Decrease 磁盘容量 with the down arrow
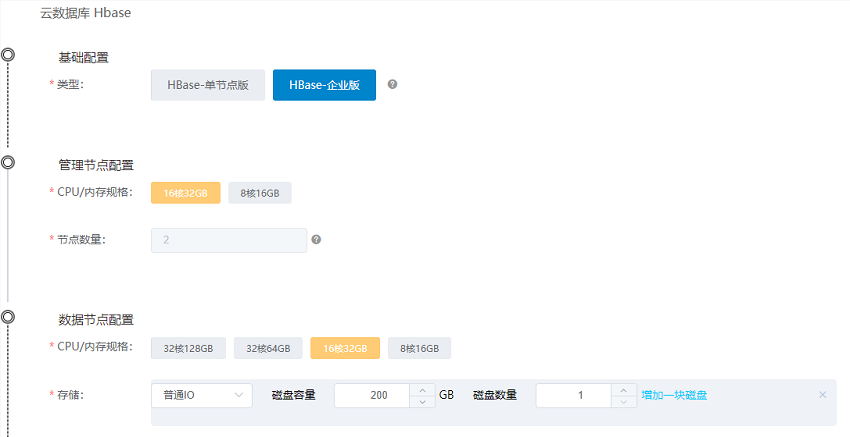850x437 pixels. [x=423, y=402]
